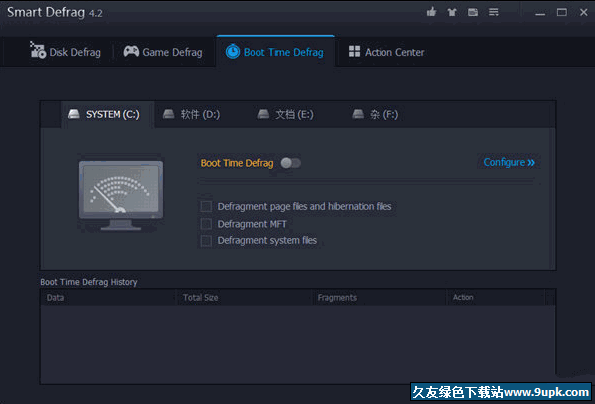Check Defragment page files and hibernation files
This screenshot has height=404, width=595.
coord(206,206)
